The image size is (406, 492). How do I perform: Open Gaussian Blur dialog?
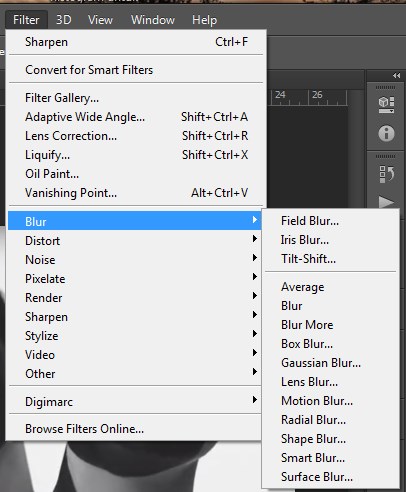tap(331, 363)
